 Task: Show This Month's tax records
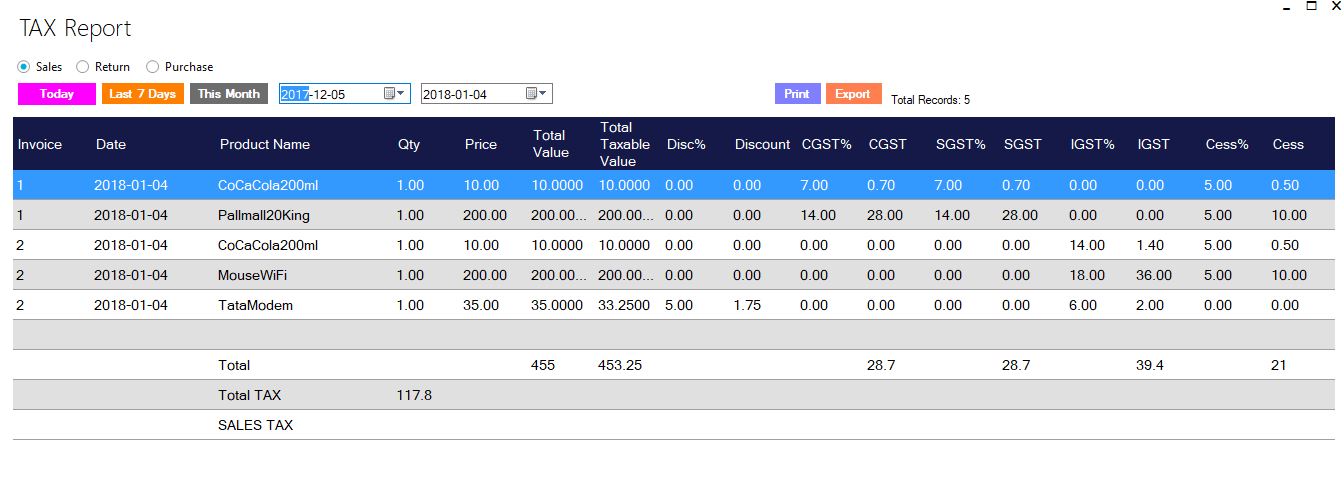tap(228, 94)
